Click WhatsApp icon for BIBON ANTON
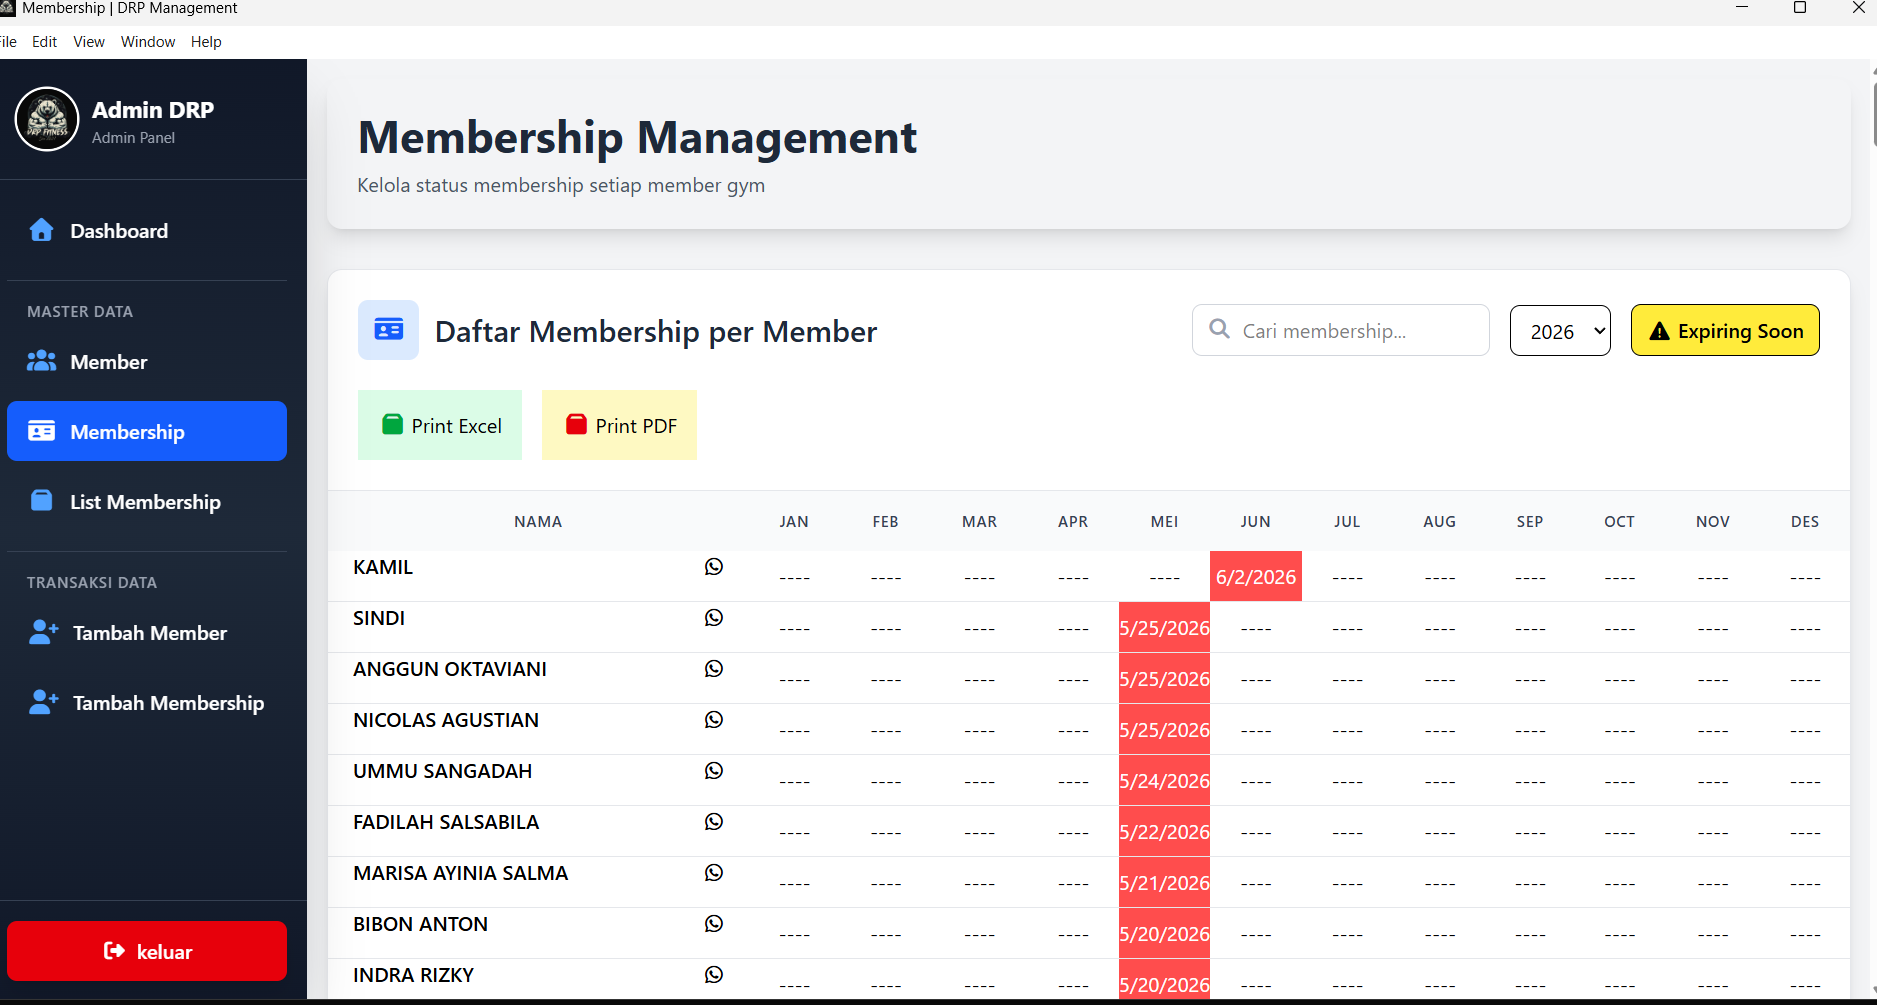 click(714, 924)
